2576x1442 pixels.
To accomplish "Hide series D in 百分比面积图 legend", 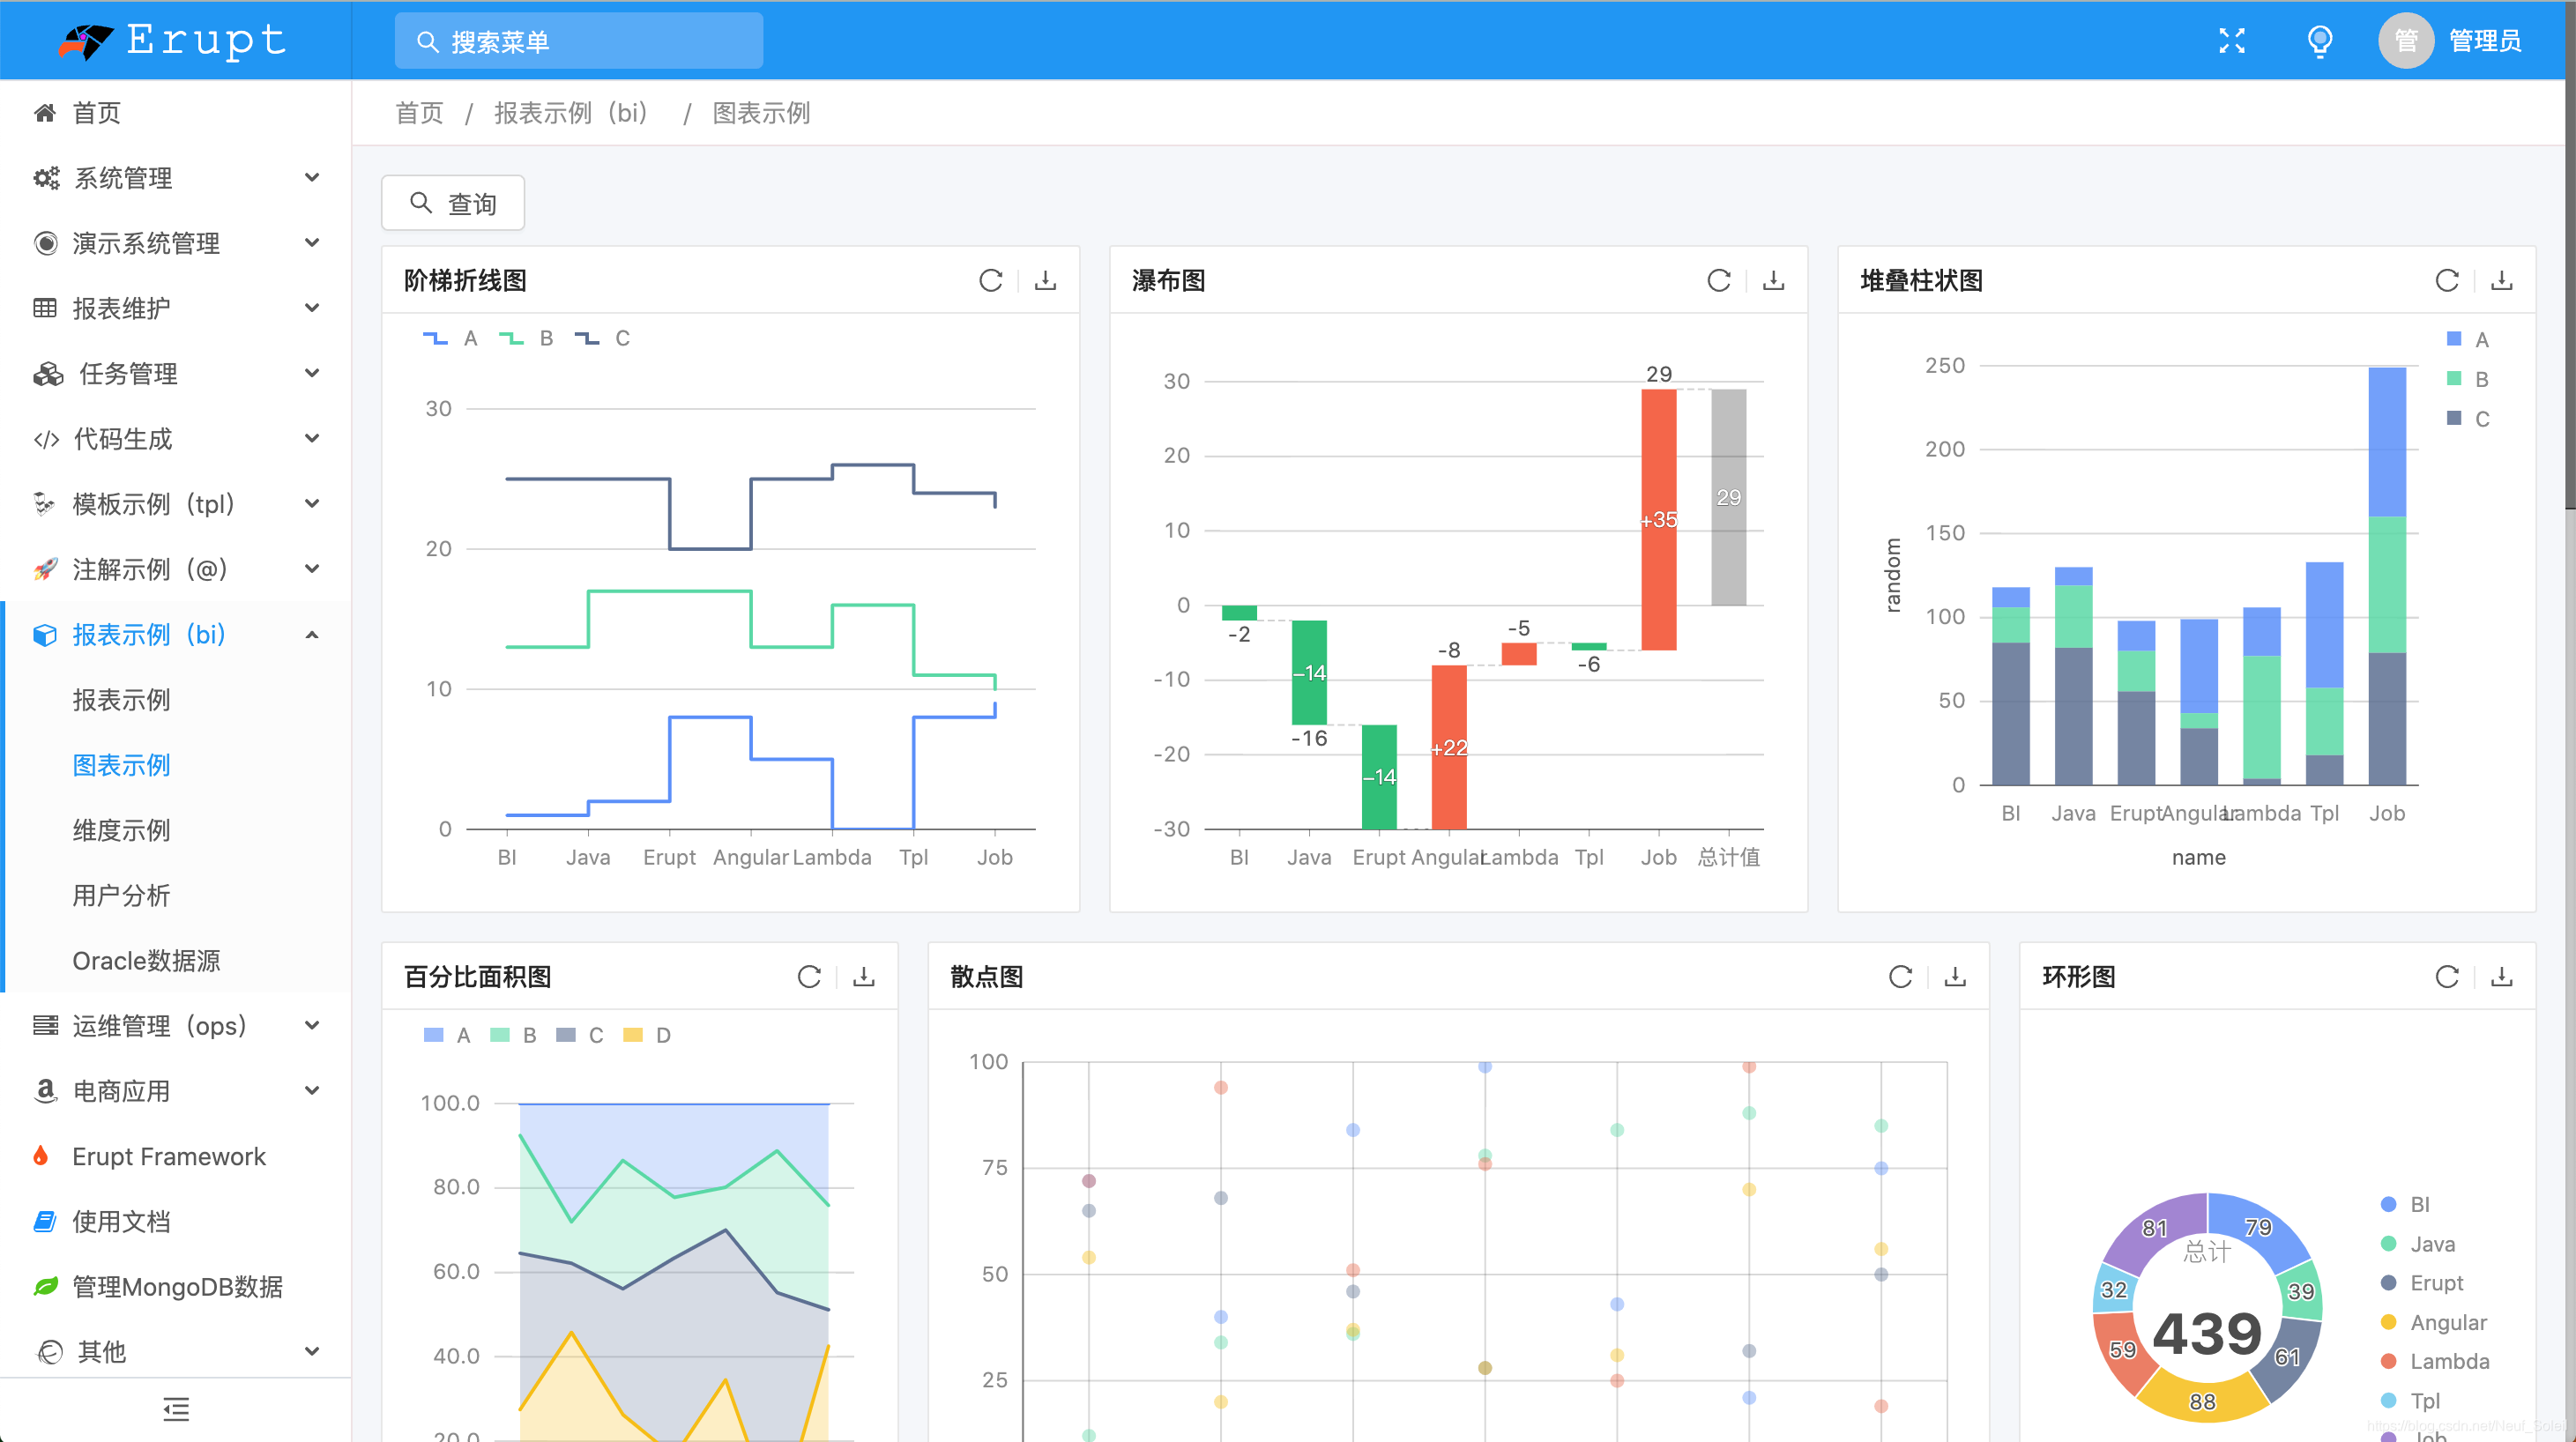I will click(647, 1035).
